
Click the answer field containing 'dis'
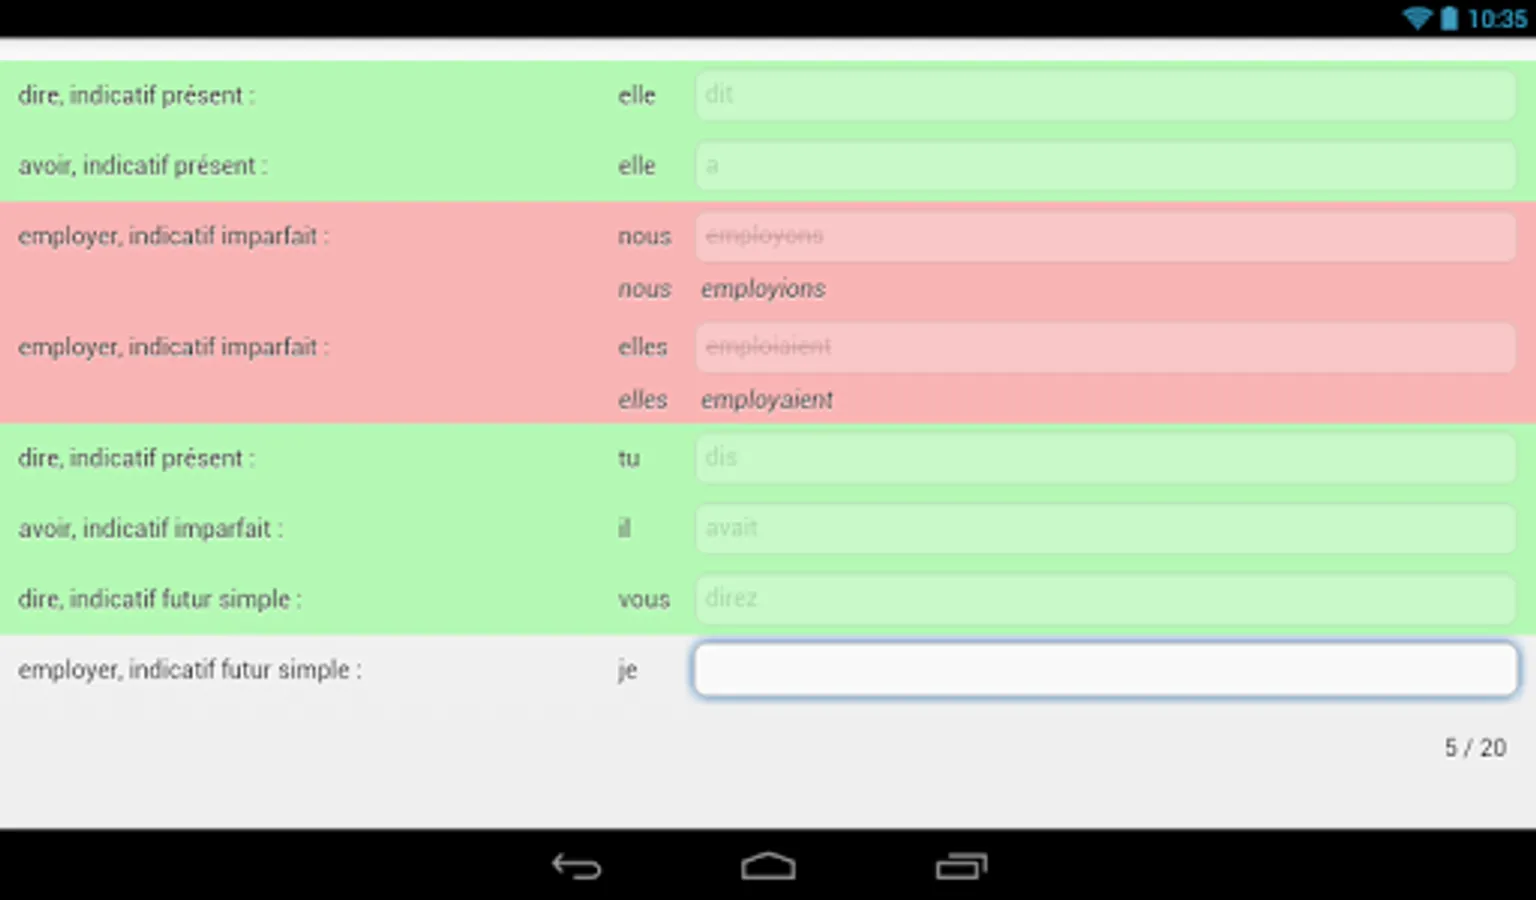[x=1105, y=458]
